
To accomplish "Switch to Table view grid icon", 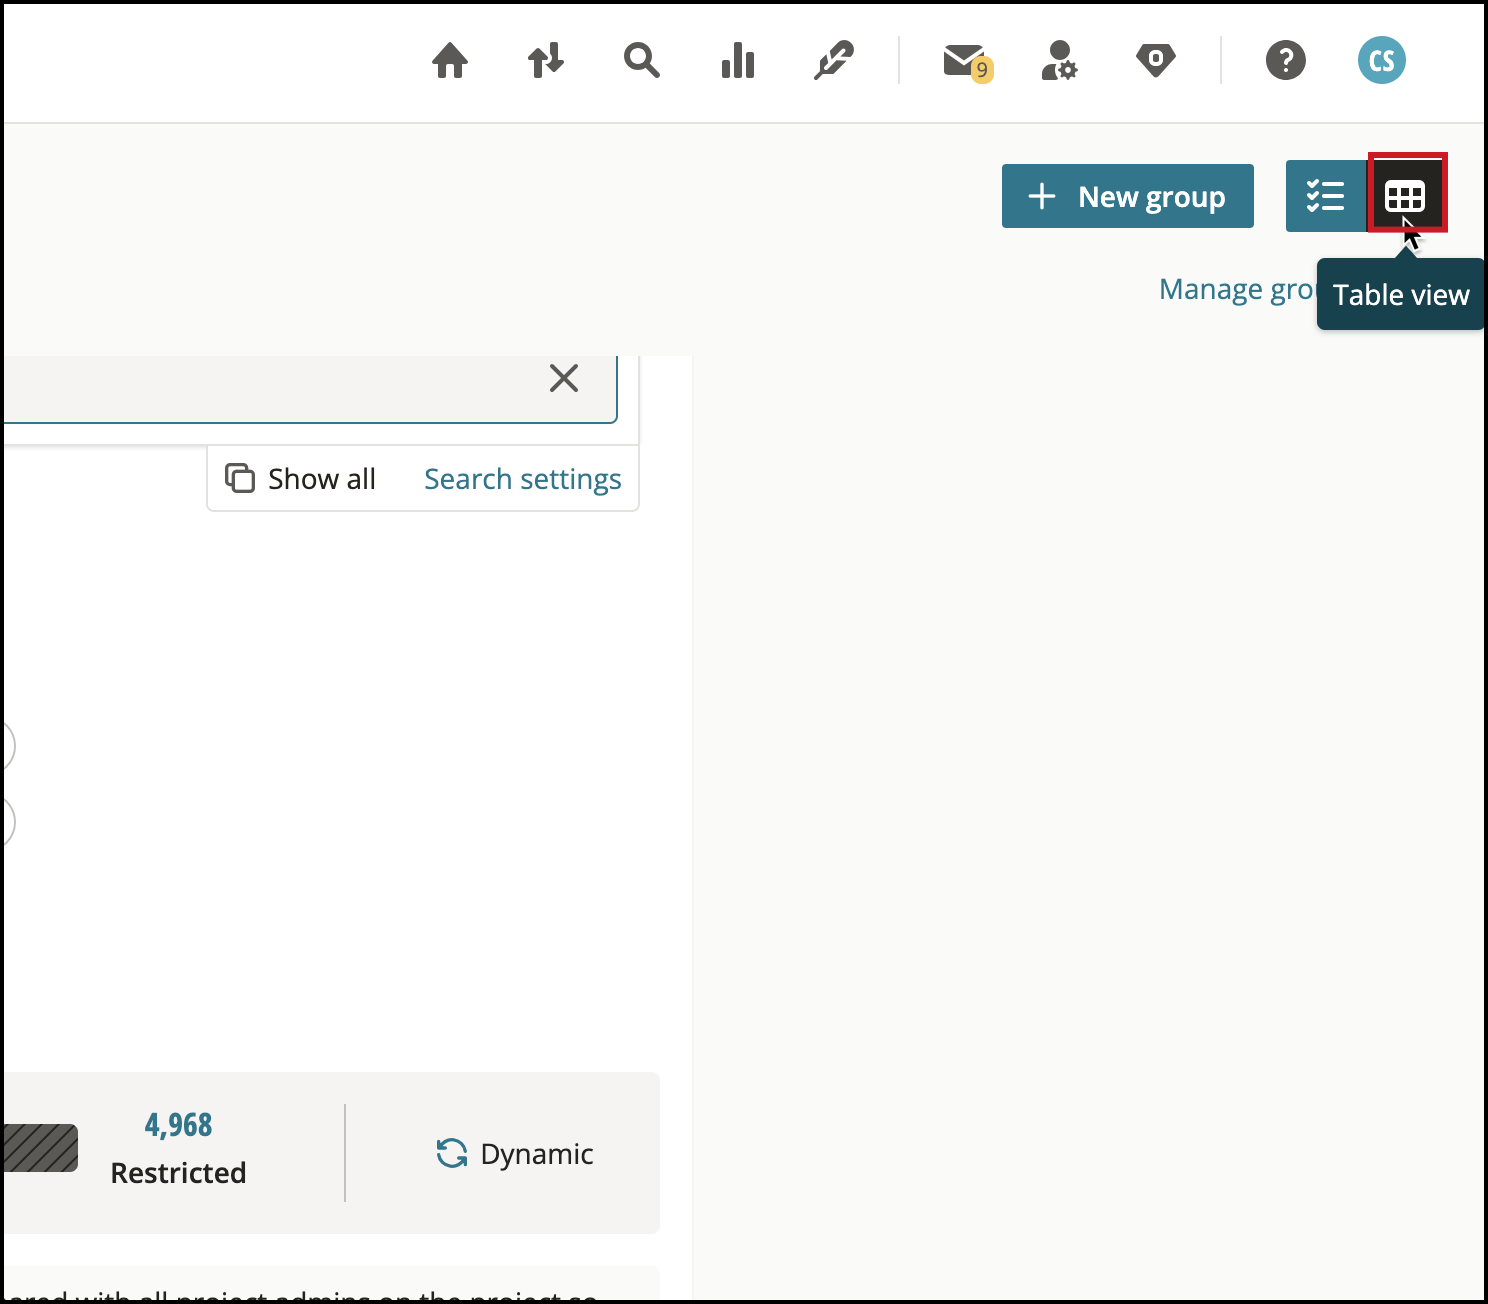I will coord(1405,196).
